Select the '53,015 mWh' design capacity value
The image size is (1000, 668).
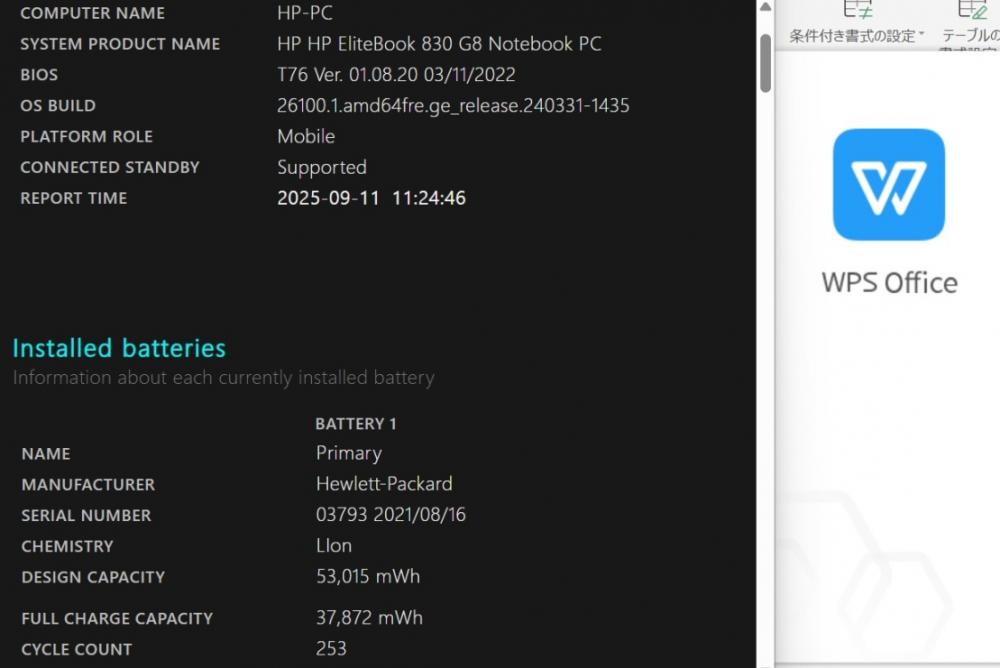368,577
